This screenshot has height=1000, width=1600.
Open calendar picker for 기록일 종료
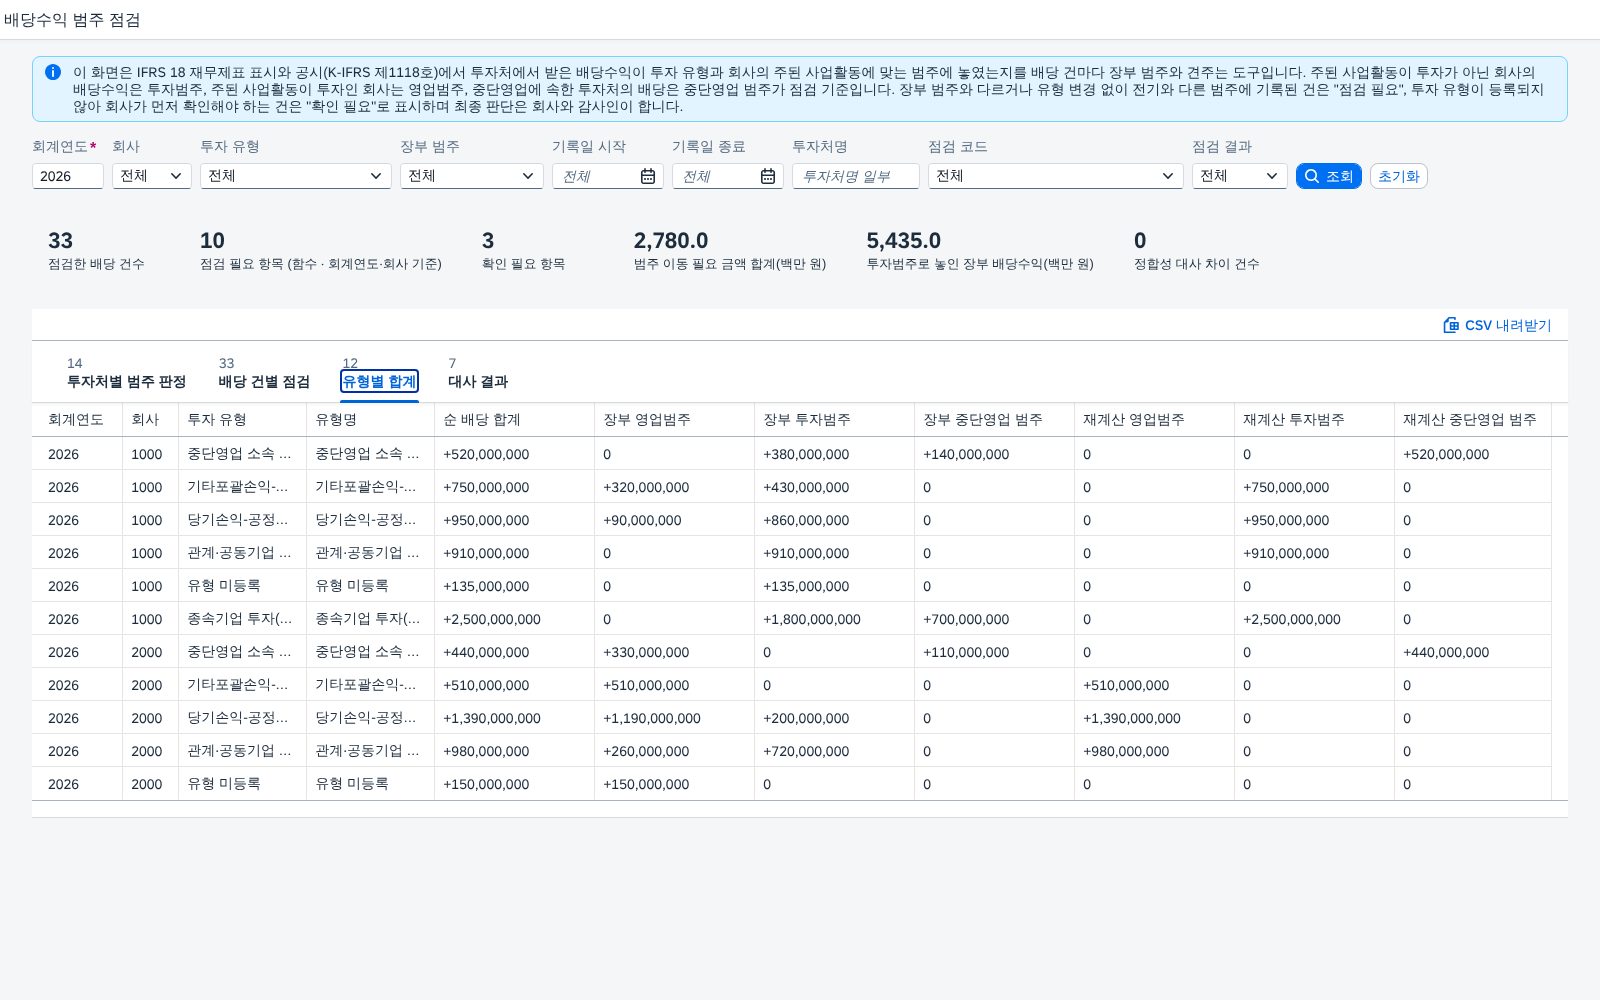[x=768, y=176]
